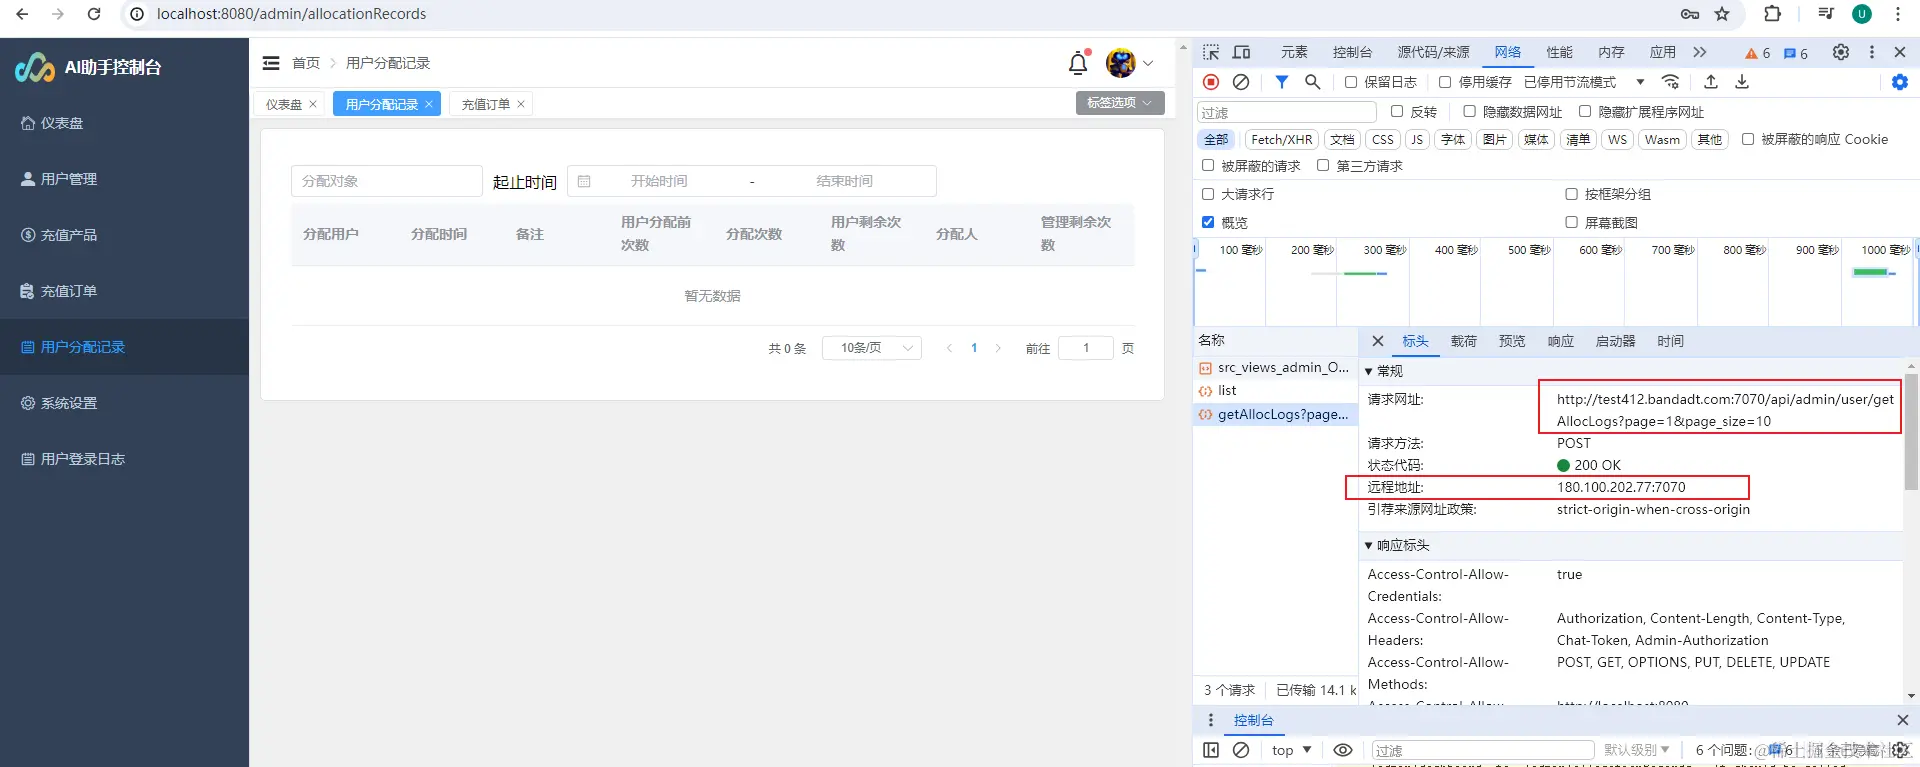The image size is (1920, 767).
Task: Select getAllocLogs request row
Action: (1275, 414)
